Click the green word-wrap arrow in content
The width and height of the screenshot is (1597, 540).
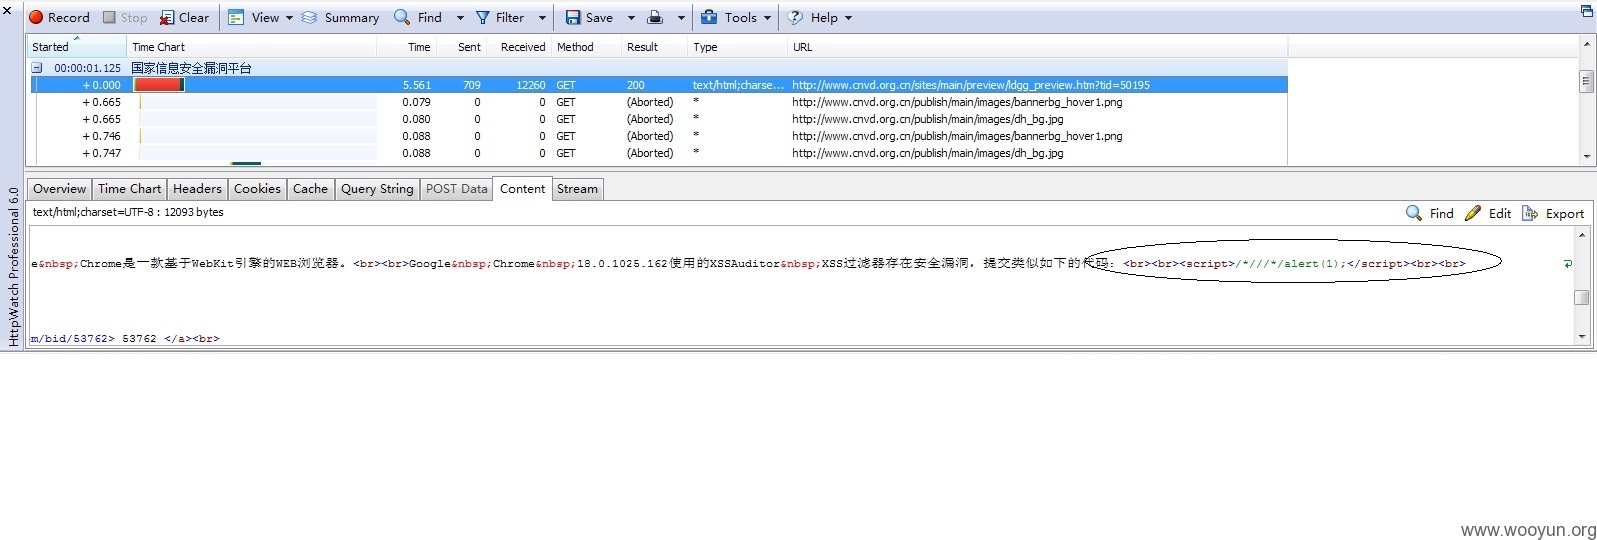(x=1567, y=264)
